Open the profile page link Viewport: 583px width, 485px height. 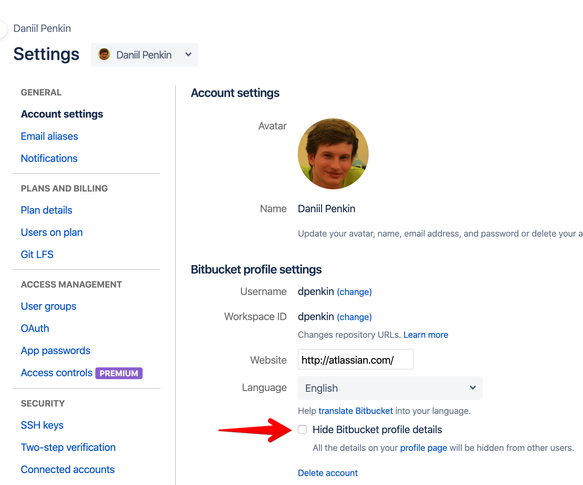423,448
